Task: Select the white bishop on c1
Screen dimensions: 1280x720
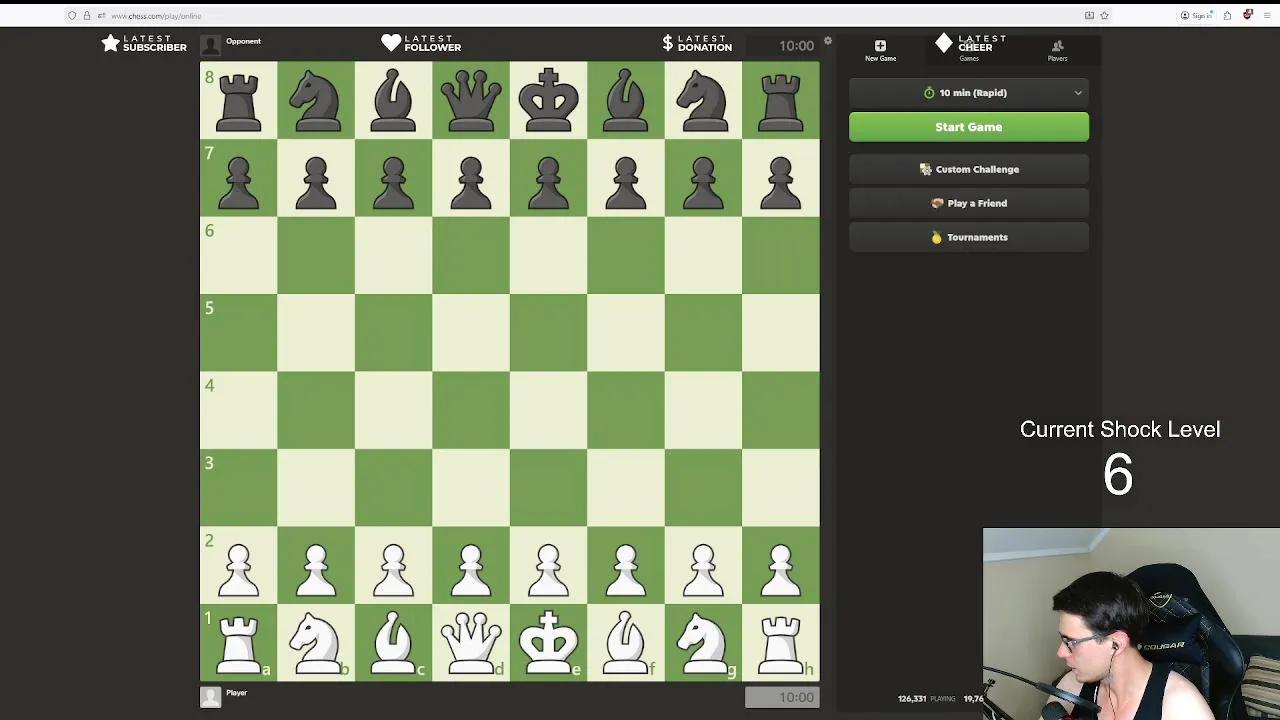Action: (x=393, y=642)
